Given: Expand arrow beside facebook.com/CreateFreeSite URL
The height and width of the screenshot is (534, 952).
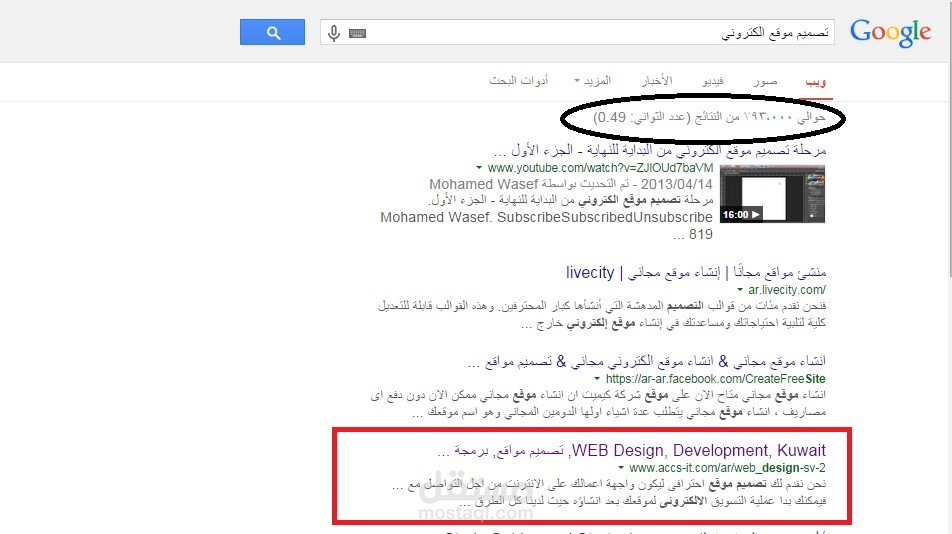Looking at the screenshot, I should point(597,379).
